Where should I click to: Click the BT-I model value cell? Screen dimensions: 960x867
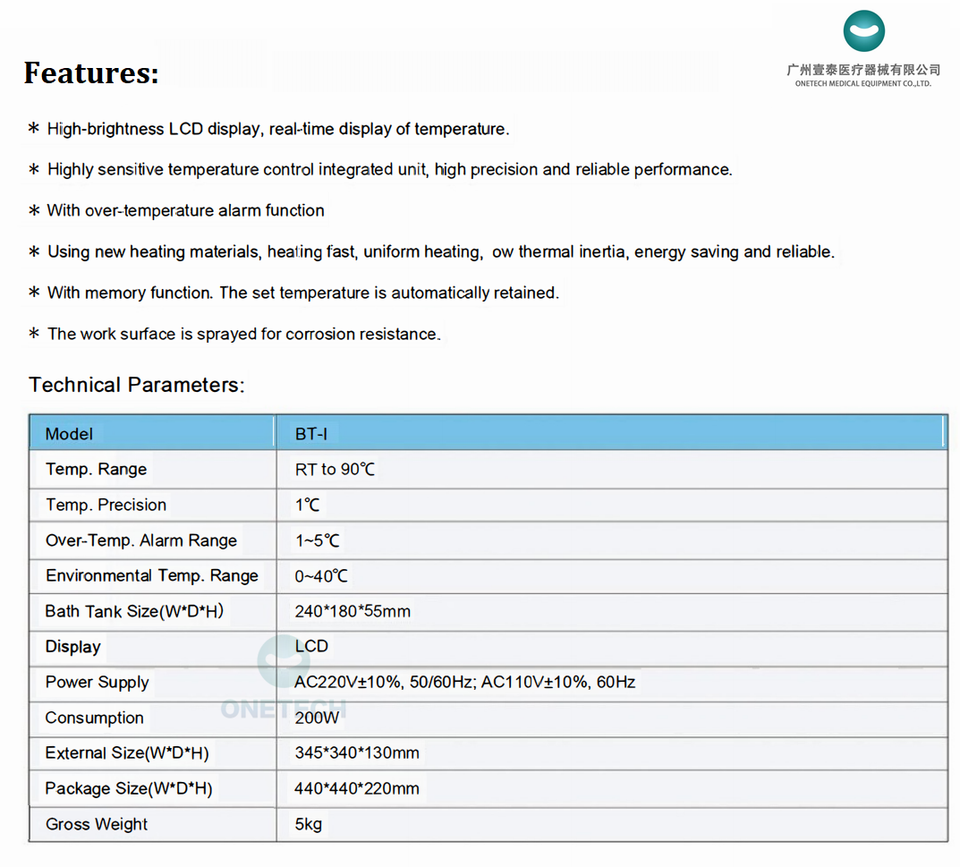tap(311, 434)
